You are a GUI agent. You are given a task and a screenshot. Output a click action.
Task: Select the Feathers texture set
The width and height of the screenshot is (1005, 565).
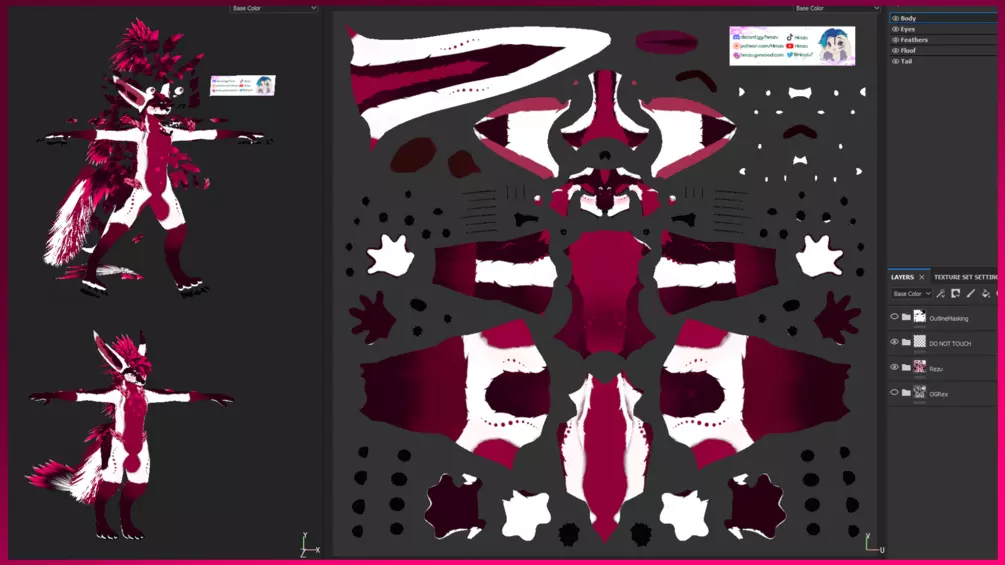tap(943, 40)
